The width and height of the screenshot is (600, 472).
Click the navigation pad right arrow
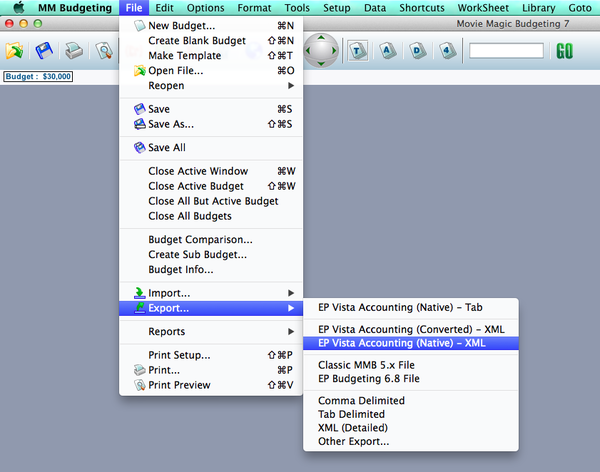click(x=334, y=51)
